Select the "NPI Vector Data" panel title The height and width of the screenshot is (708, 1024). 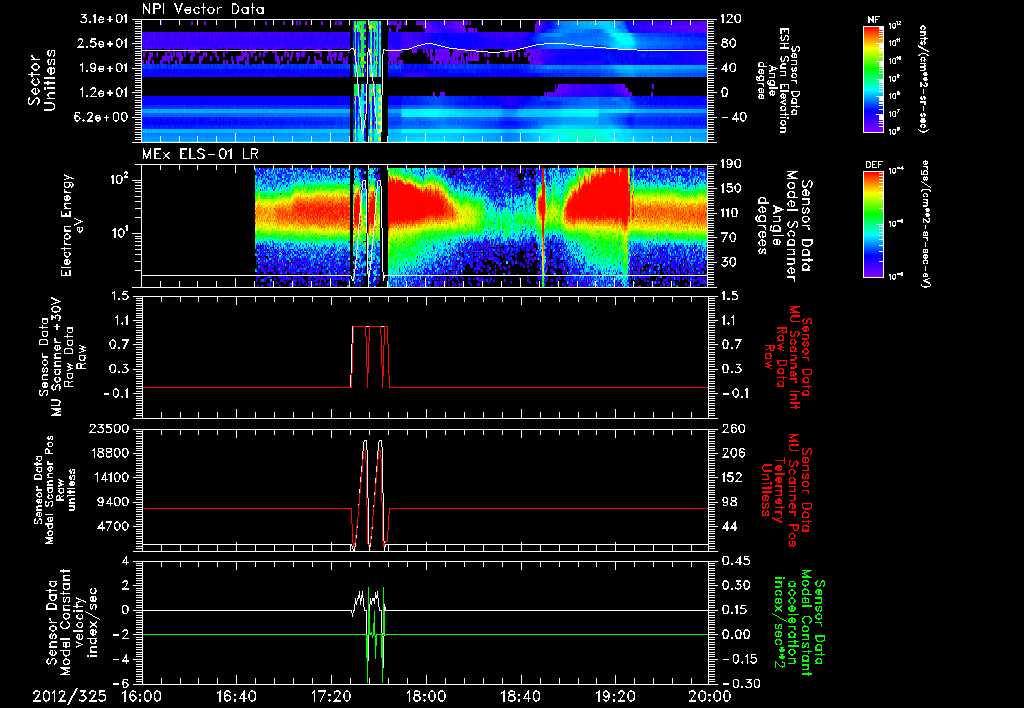tap(203, 9)
